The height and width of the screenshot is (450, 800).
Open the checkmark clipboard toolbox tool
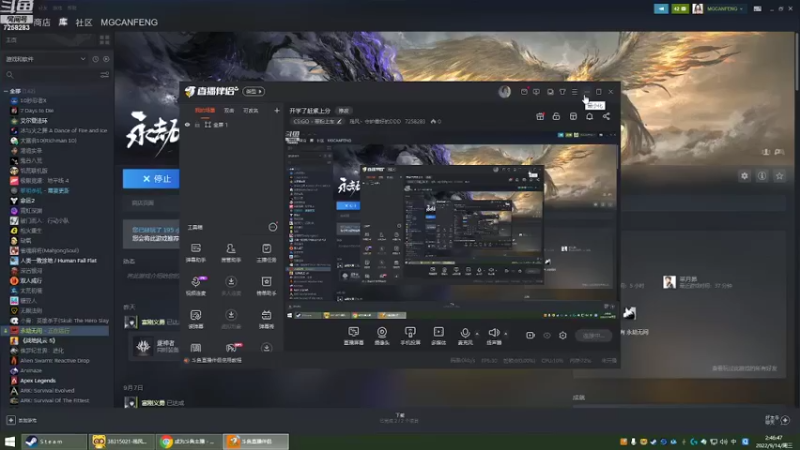(266, 253)
